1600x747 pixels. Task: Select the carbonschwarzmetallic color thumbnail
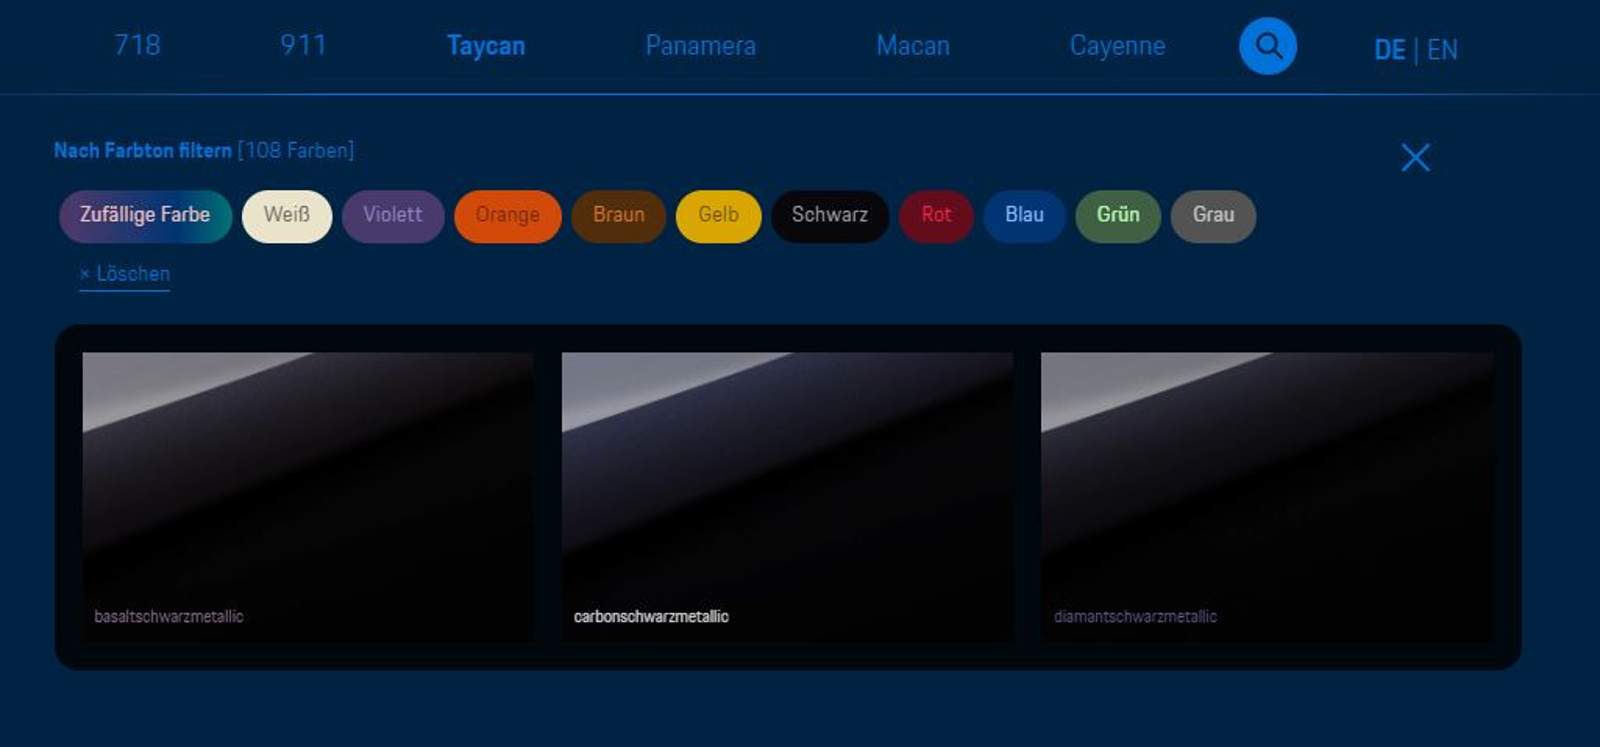pos(787,497)
